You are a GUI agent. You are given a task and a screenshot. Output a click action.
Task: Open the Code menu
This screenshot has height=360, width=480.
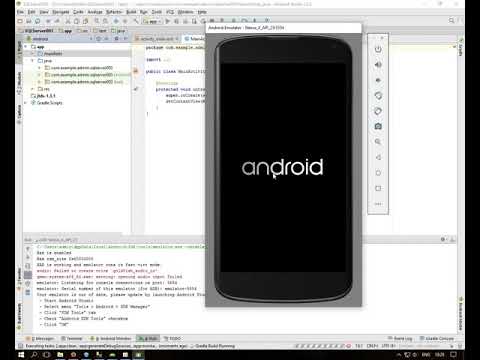click(78, 12)
